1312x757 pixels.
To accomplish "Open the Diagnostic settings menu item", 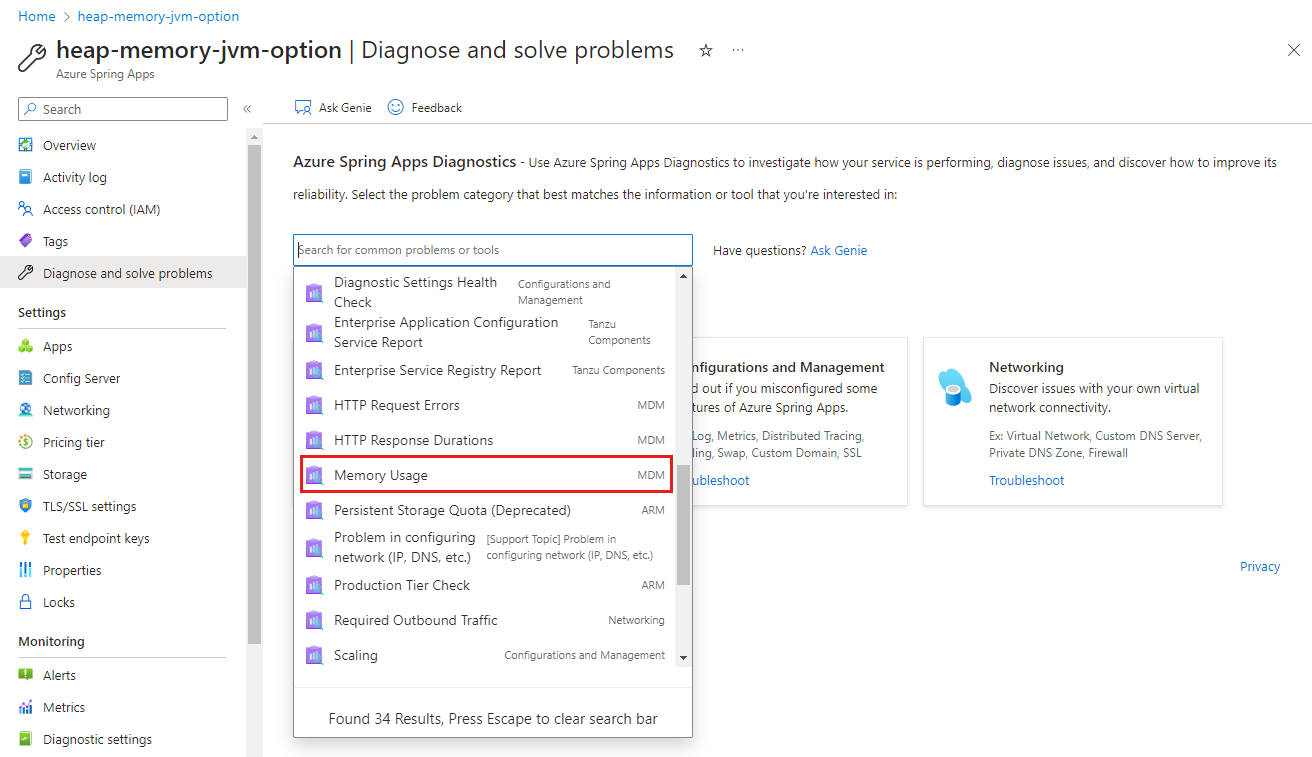I will (x=123, y=739).
